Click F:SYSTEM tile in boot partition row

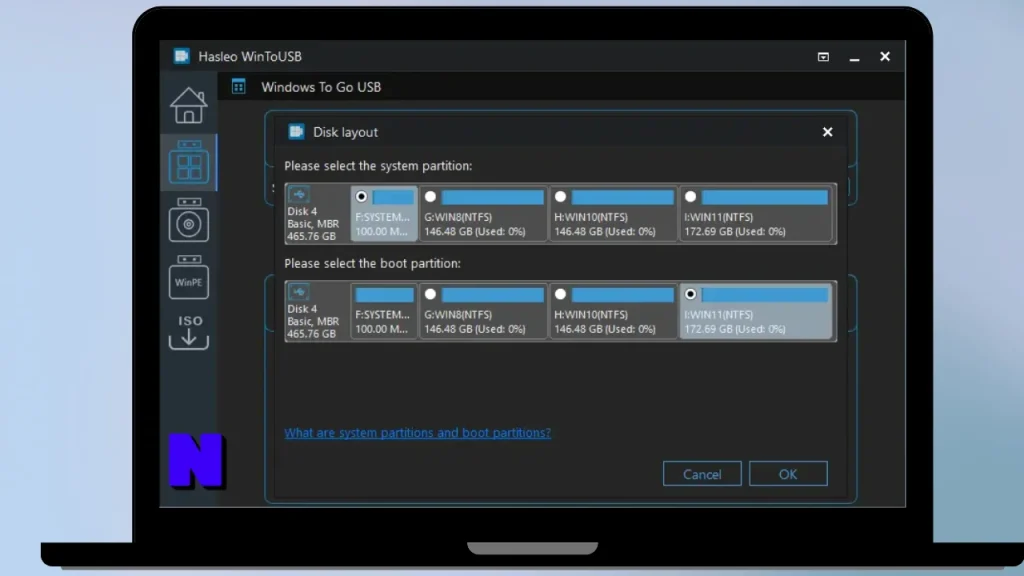click(x=384, y=311)
